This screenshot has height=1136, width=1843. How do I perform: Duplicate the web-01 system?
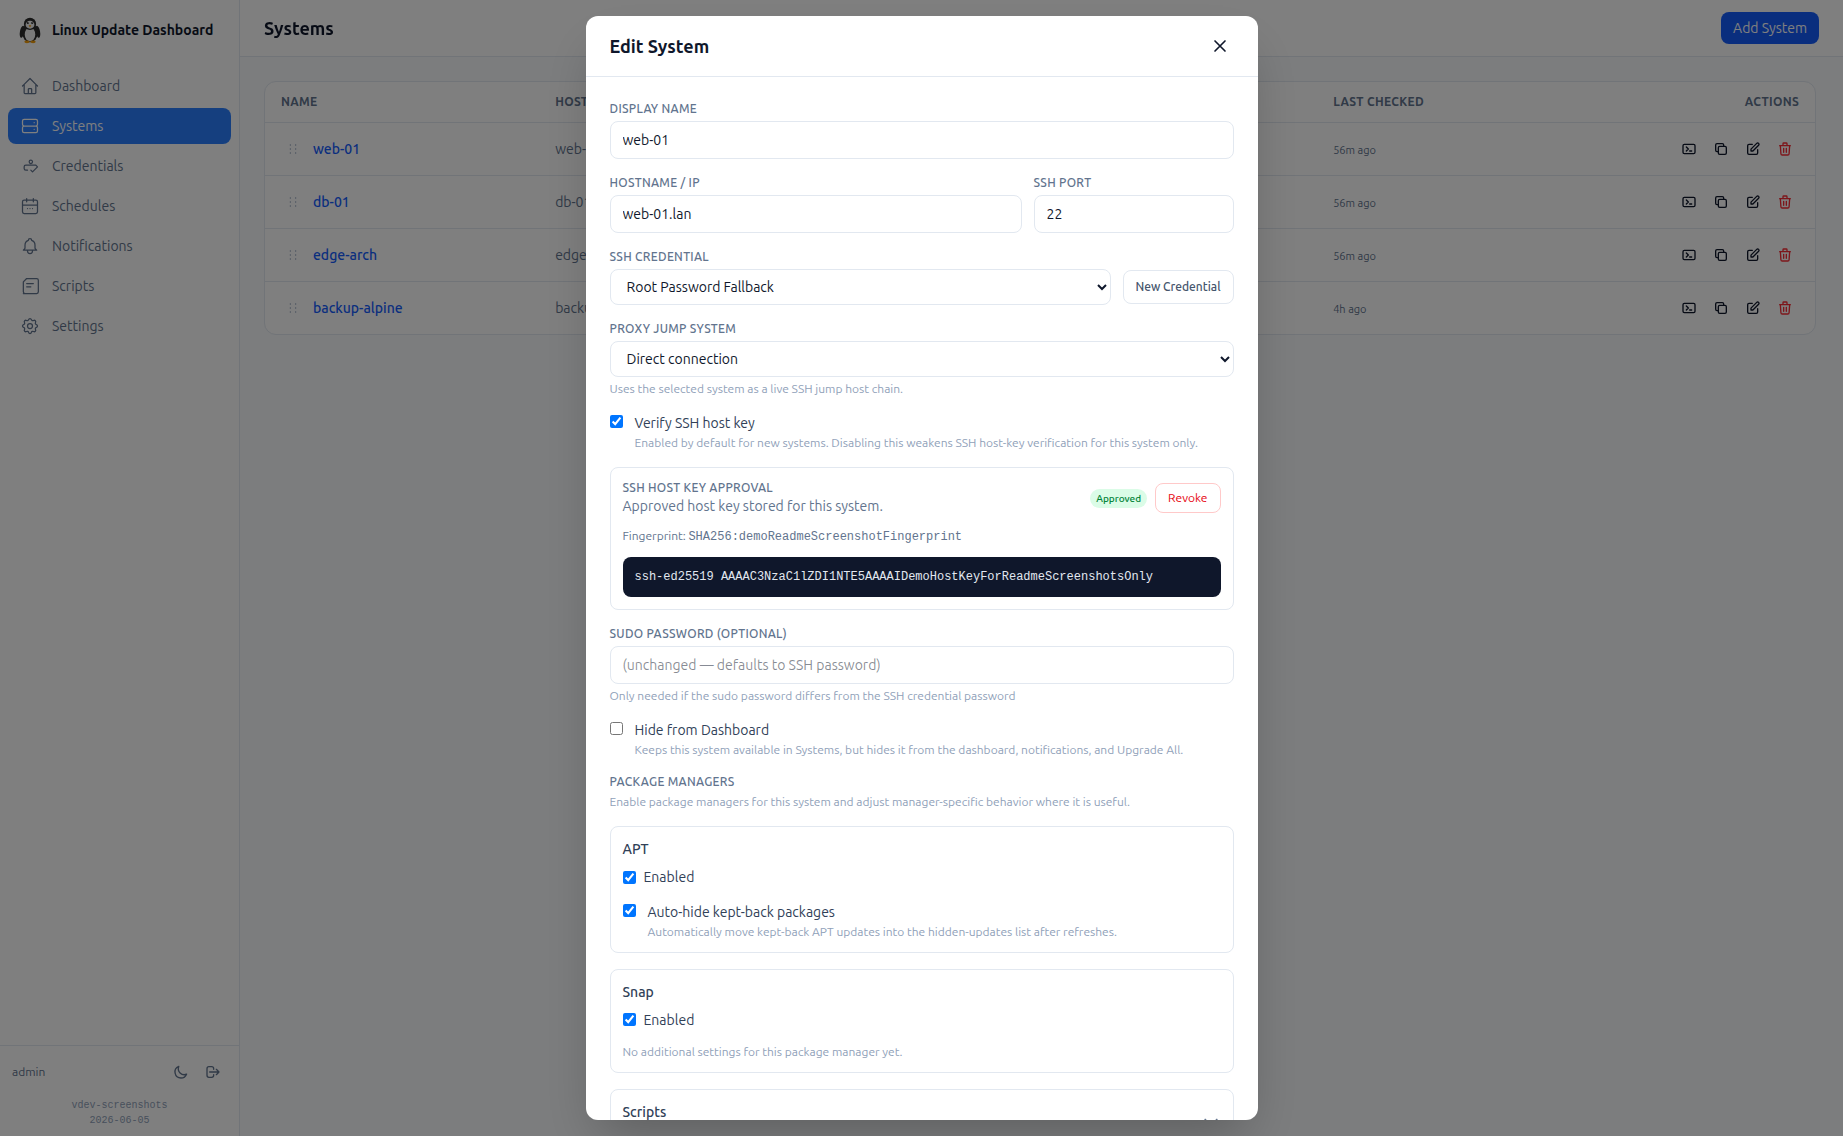pyautogui.click(x=1721, y=149)
